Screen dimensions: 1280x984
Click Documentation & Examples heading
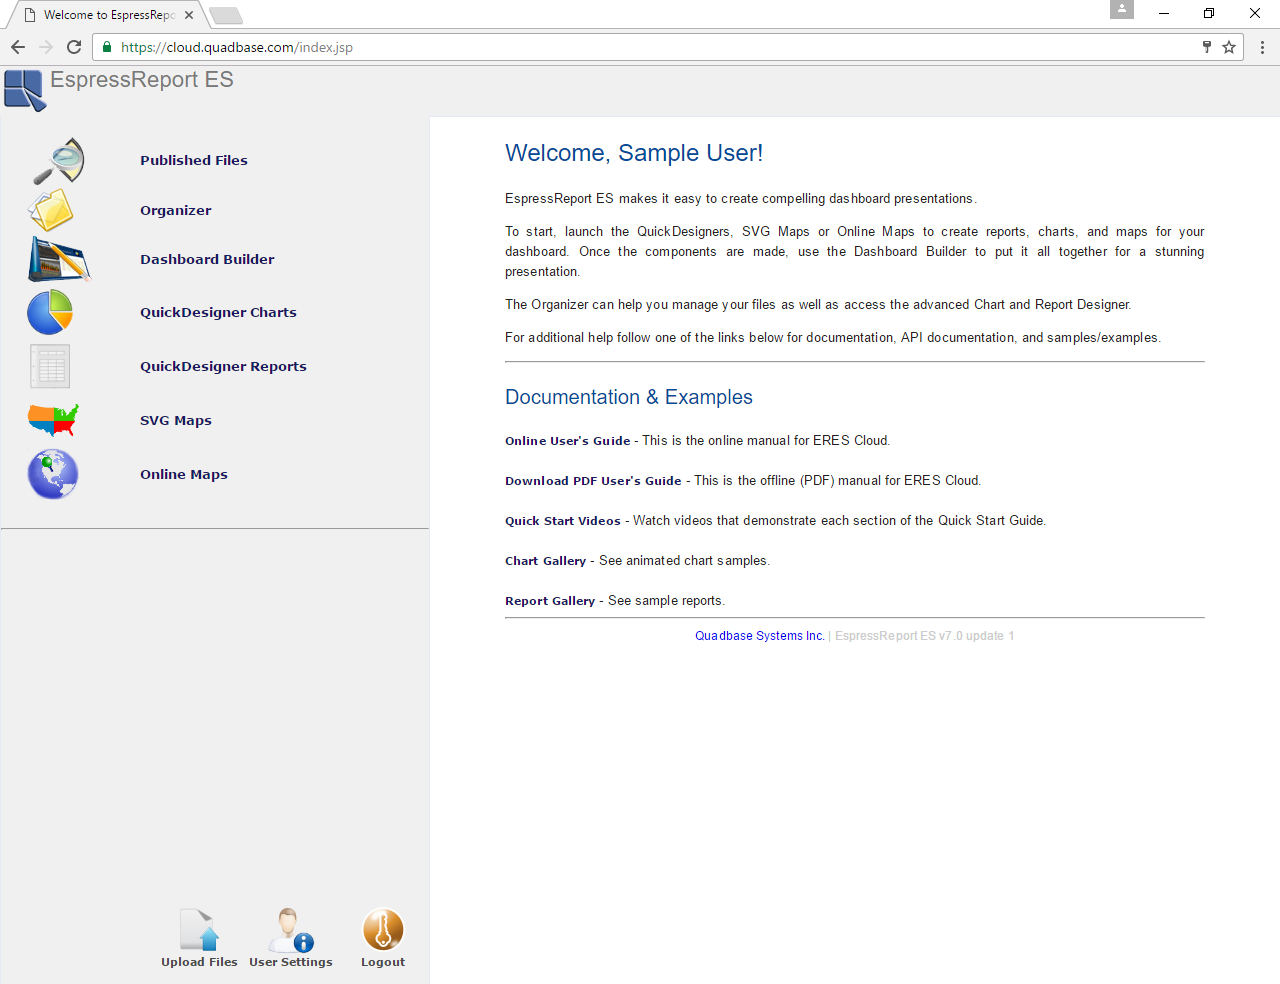[629, 397]
